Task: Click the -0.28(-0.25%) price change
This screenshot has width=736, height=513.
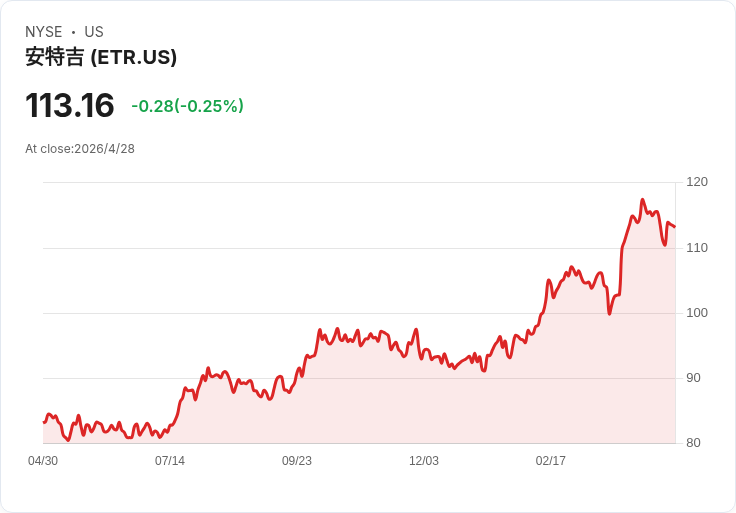Action: point(187,106)
